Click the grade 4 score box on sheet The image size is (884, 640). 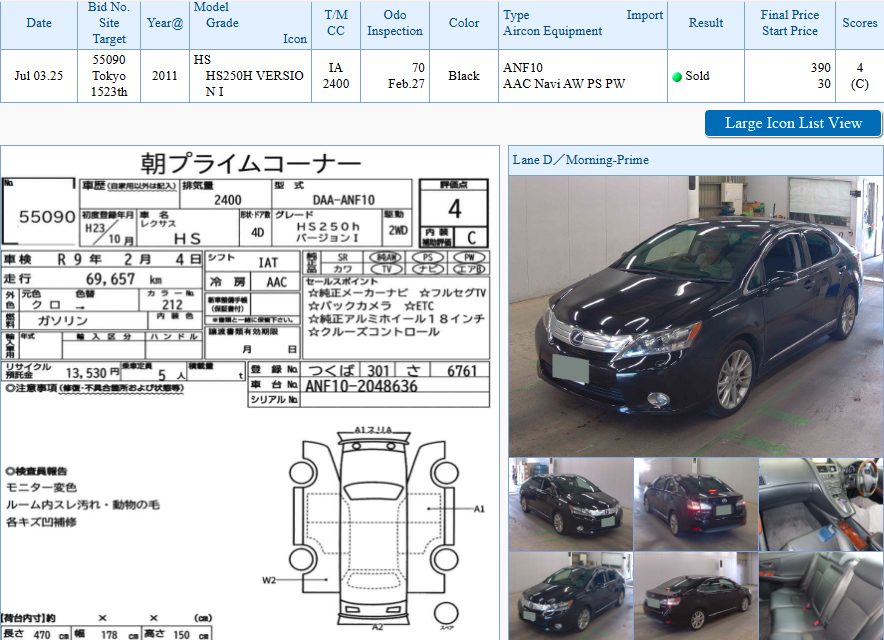pyautogui.click(x=454, y=209)
